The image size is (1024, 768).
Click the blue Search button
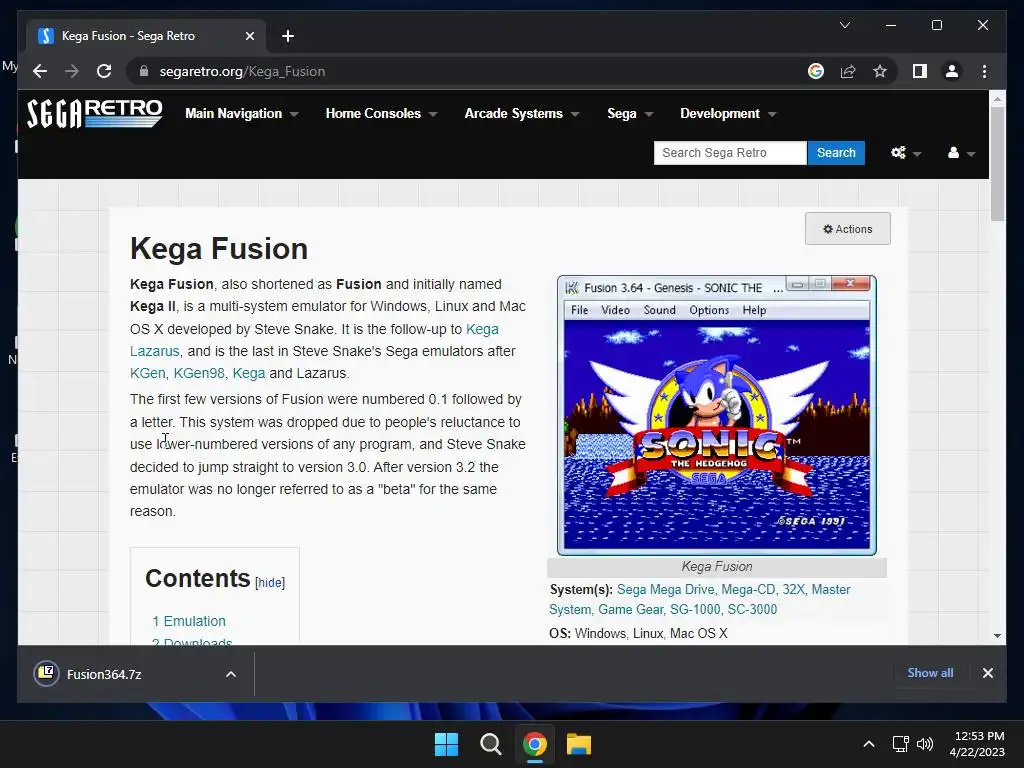click(836, 153)
